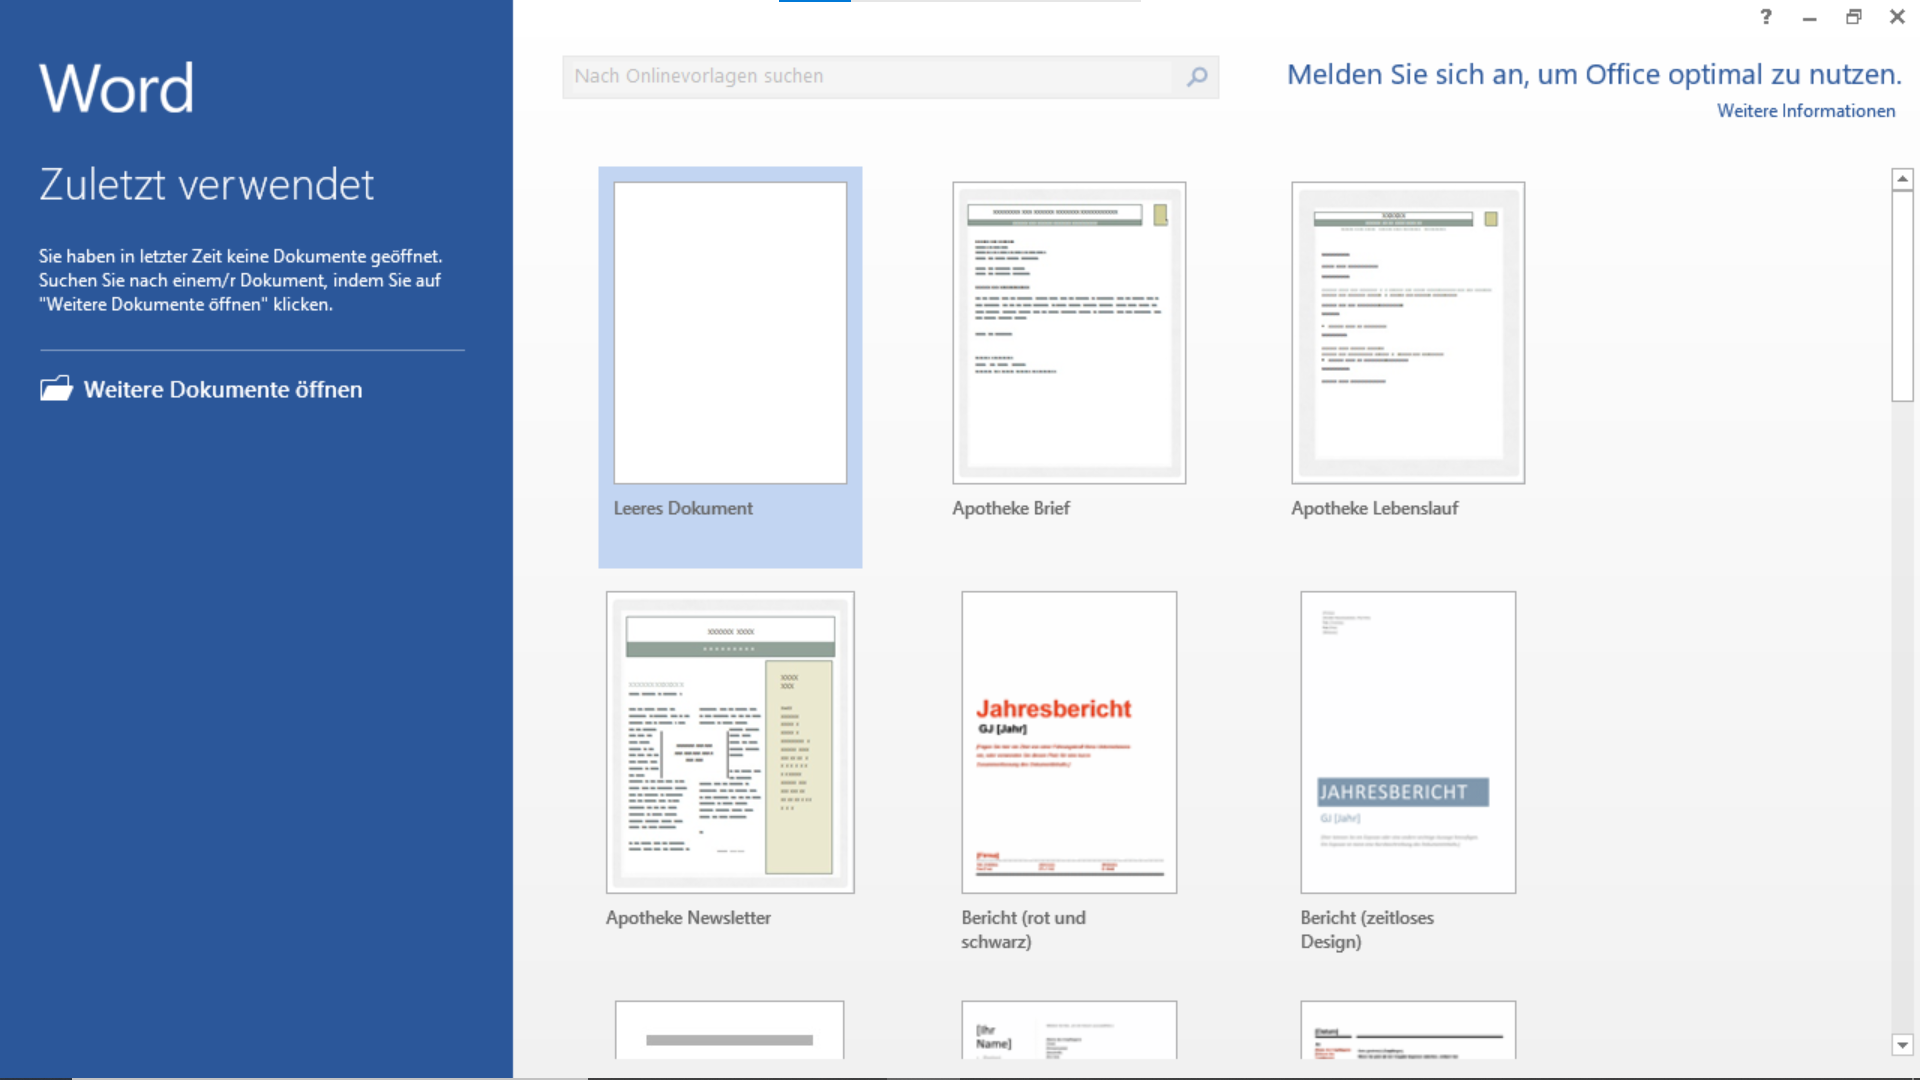Screen dimensions: 1920x1080
Task: Pick the Bericht (rot und schwarz) thumbnail
Action: [1069, 742]
